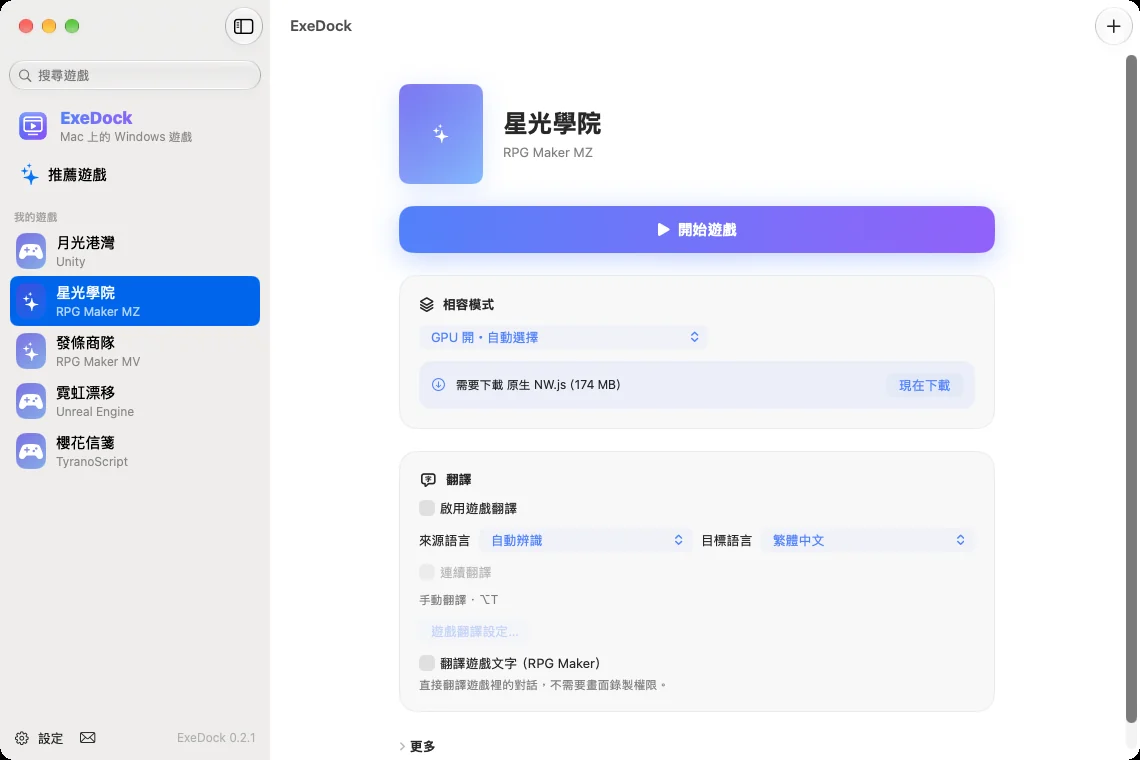Click the 直接翻譯遊戲裡的對話 description text
This screenshot has width=1140, height=760.
coord(543,685)
